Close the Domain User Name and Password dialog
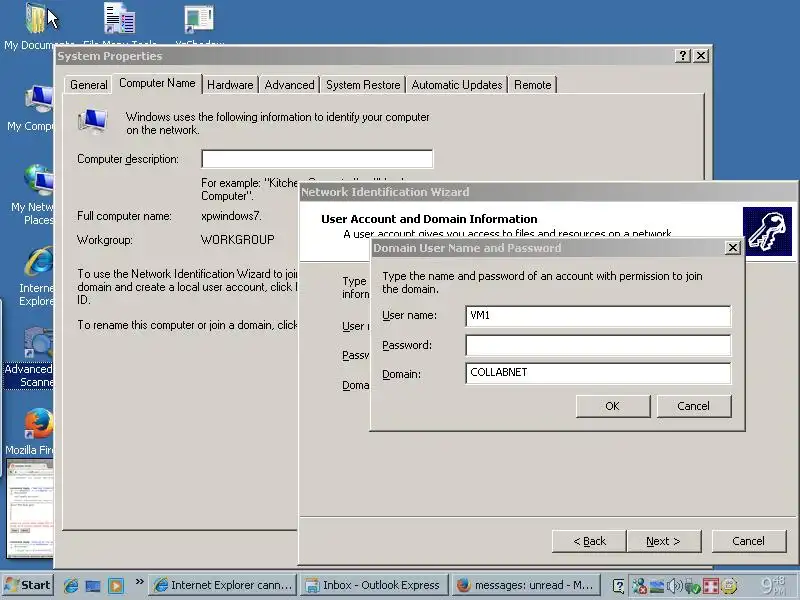 [733, 247]
